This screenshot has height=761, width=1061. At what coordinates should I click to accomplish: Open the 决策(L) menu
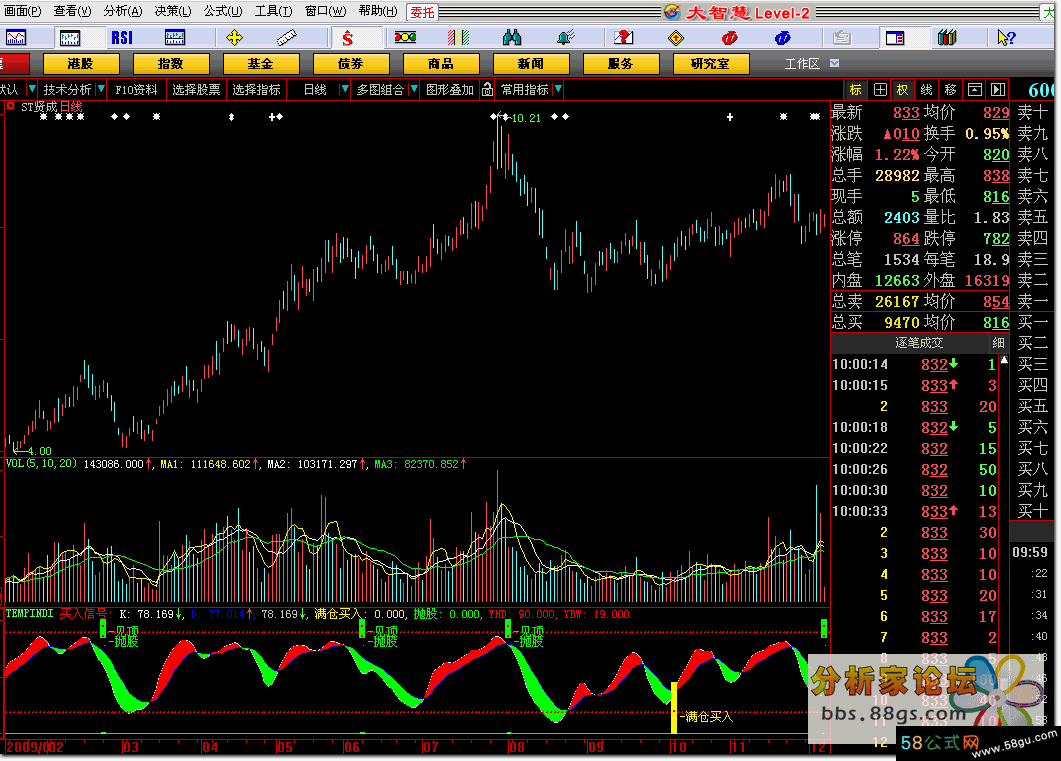point(173,11)
